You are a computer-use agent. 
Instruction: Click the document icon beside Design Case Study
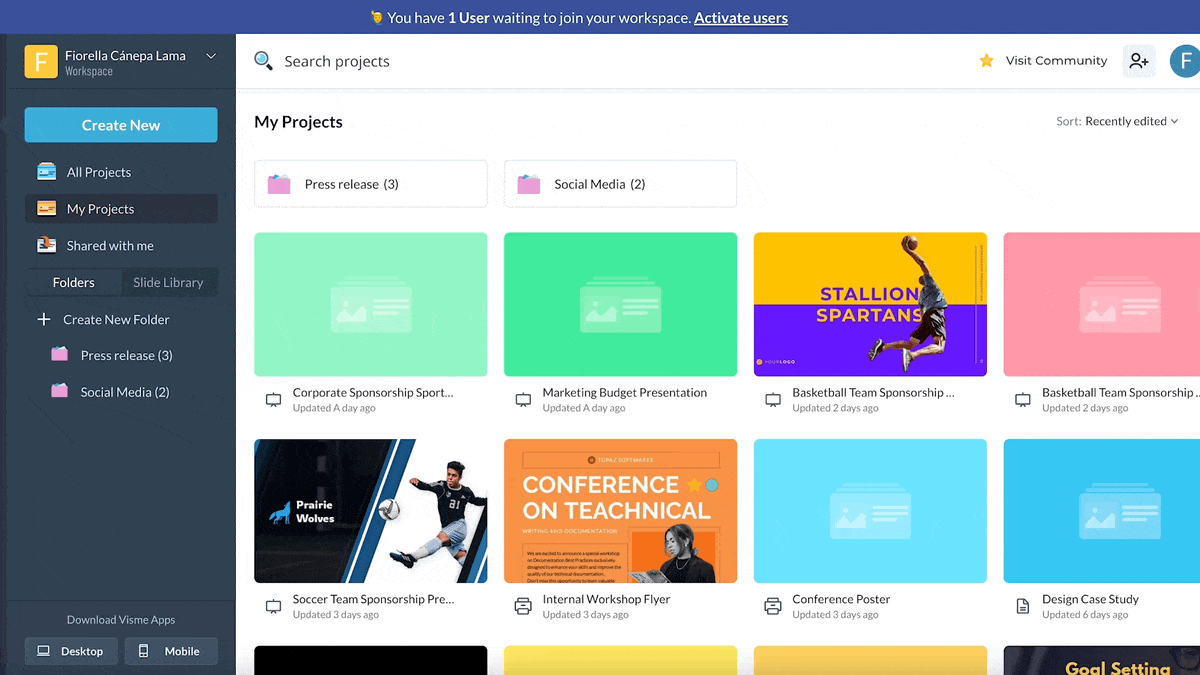1022,606
